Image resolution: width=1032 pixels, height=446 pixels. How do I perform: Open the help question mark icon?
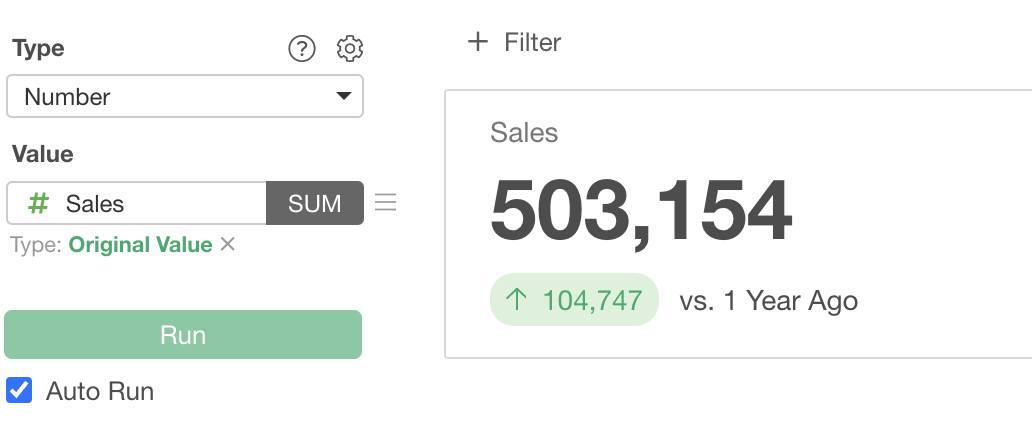(x=301, y=48)
